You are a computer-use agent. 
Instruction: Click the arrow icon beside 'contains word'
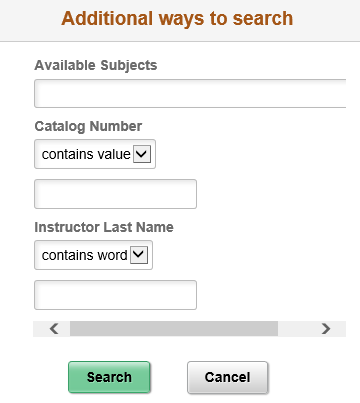[x=139, y=255]
